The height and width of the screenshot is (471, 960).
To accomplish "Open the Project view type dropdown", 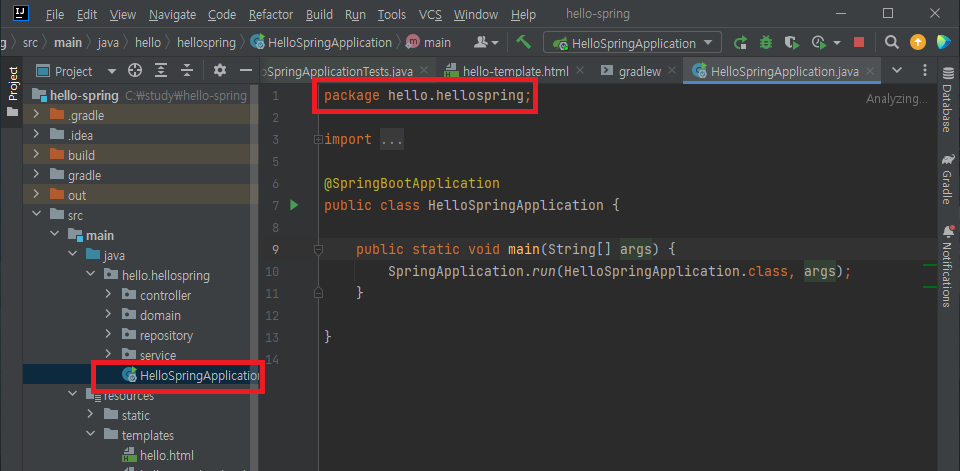I will pos(111,71).
